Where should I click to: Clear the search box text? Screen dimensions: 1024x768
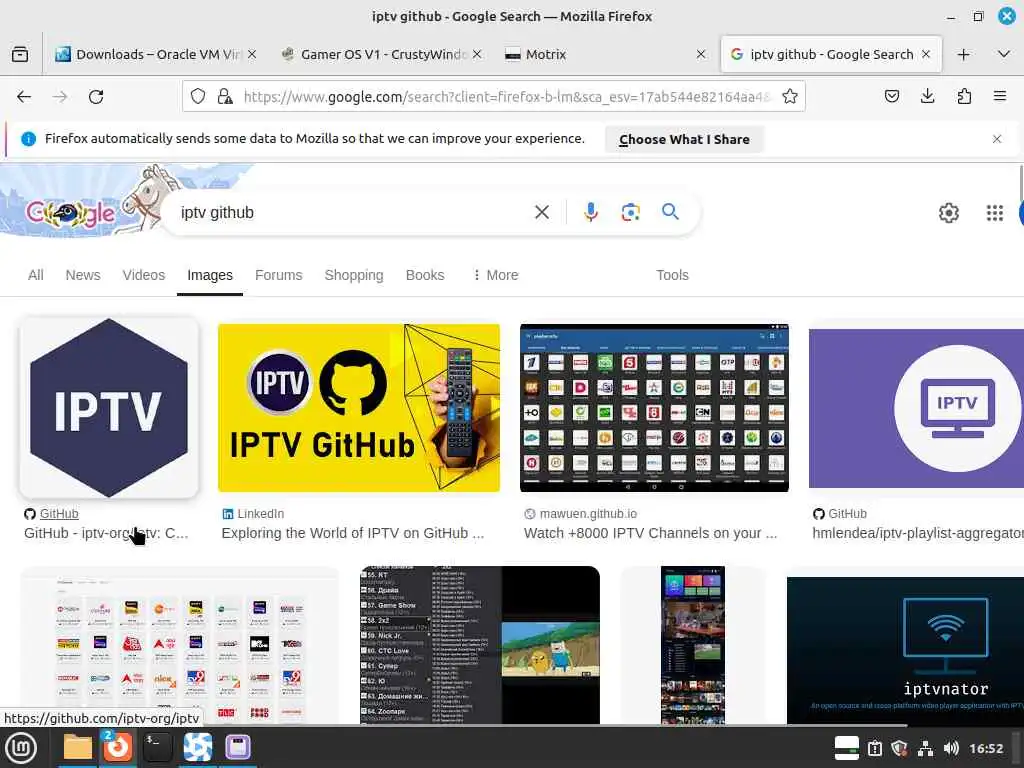pyautogui.click(x=541, y=212)
